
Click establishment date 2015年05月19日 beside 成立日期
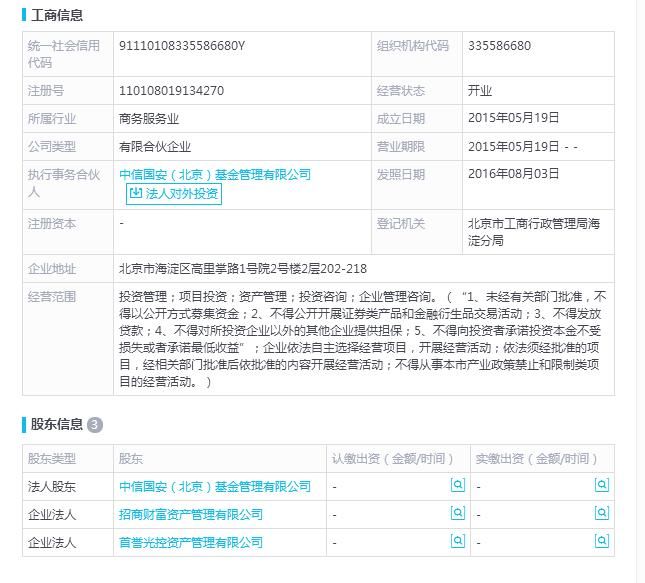513,118
